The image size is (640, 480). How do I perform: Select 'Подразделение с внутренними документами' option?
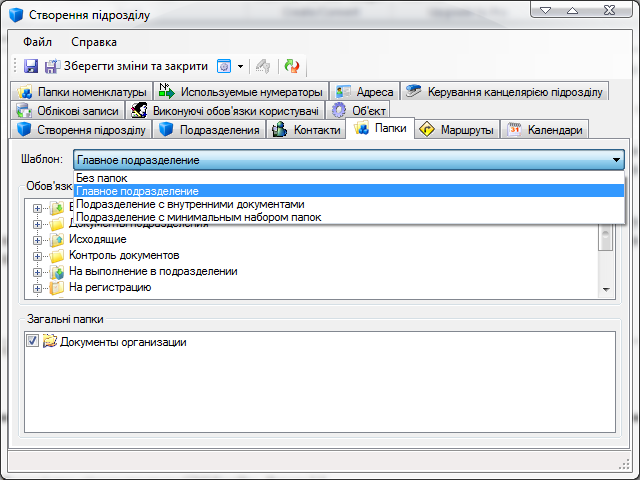pos(190,204)
